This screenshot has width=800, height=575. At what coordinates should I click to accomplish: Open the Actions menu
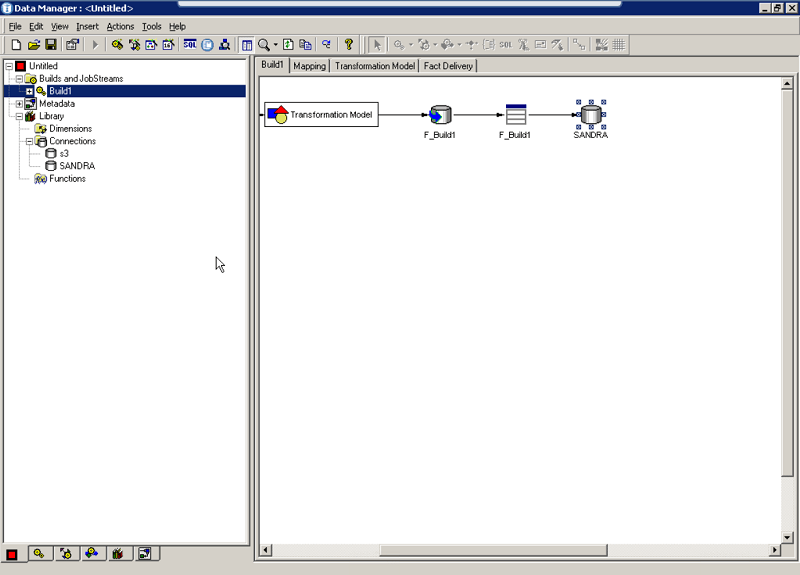pyautogui.click(x=120, y=26)
